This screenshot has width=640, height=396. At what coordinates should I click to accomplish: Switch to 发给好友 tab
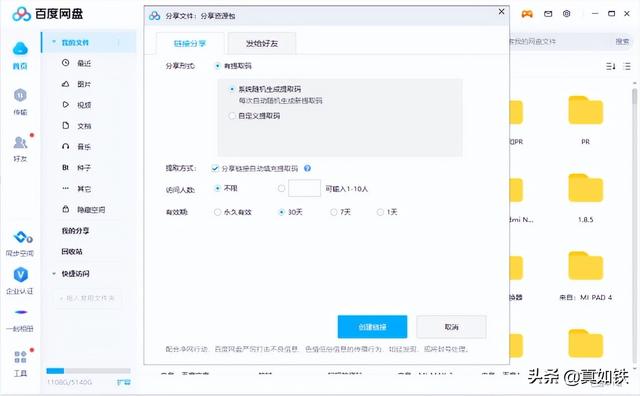262,43
